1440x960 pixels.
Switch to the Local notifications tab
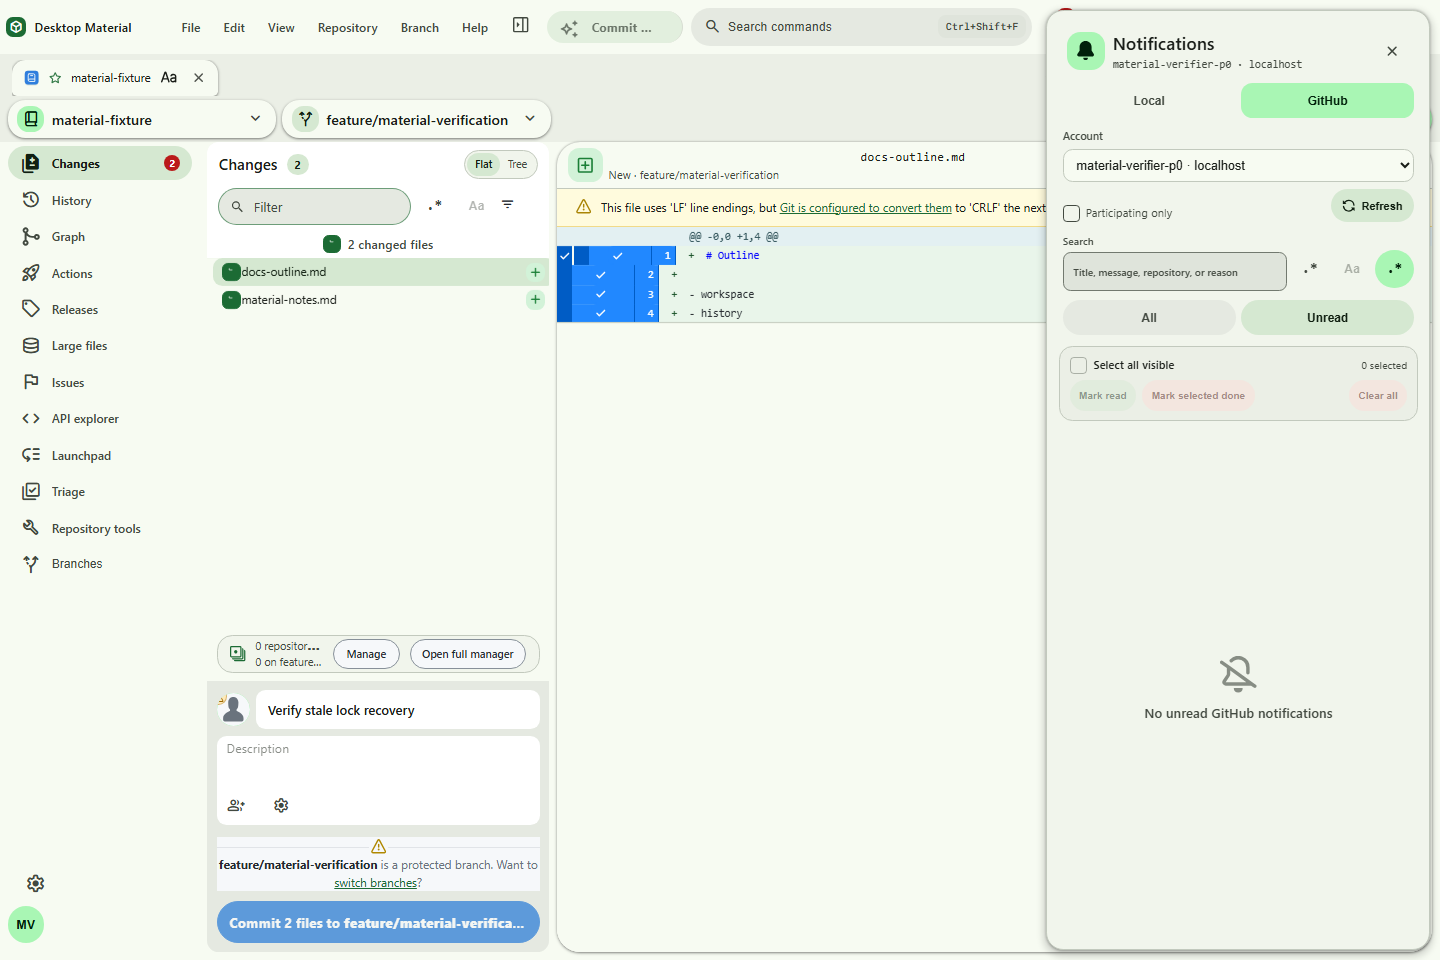coord(1149,101)
